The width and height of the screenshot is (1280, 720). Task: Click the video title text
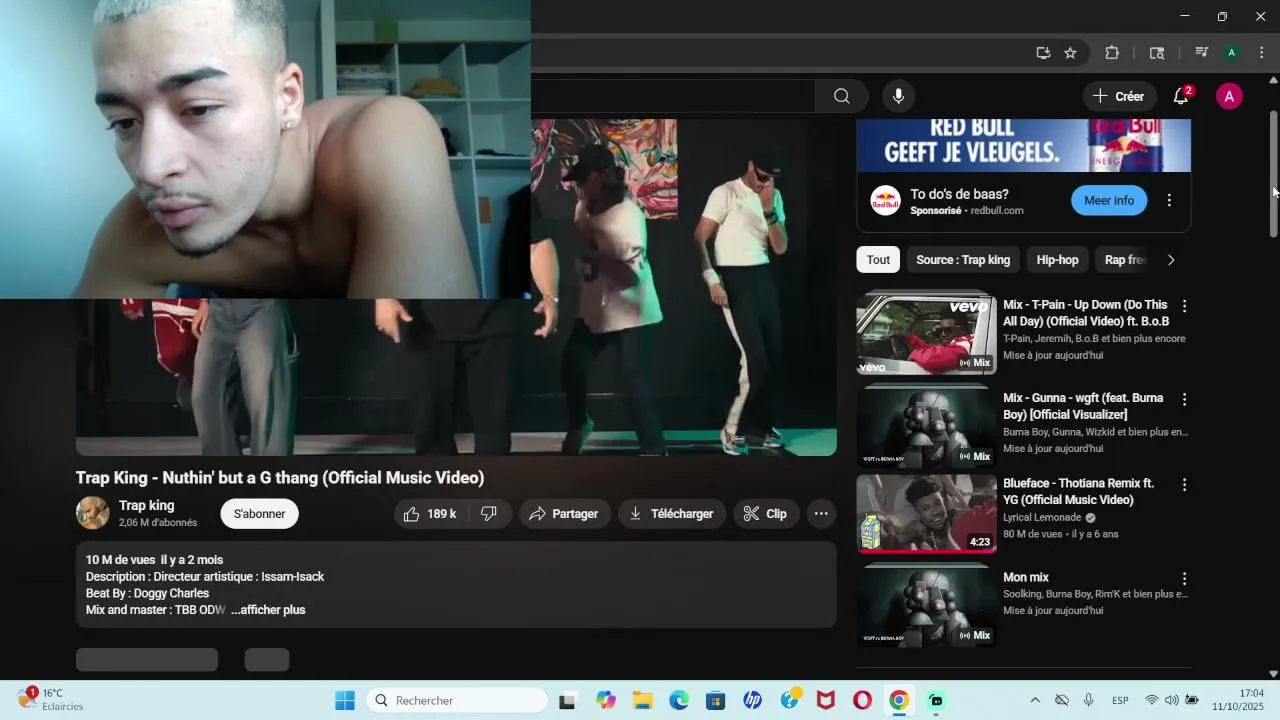click(280, 478)
